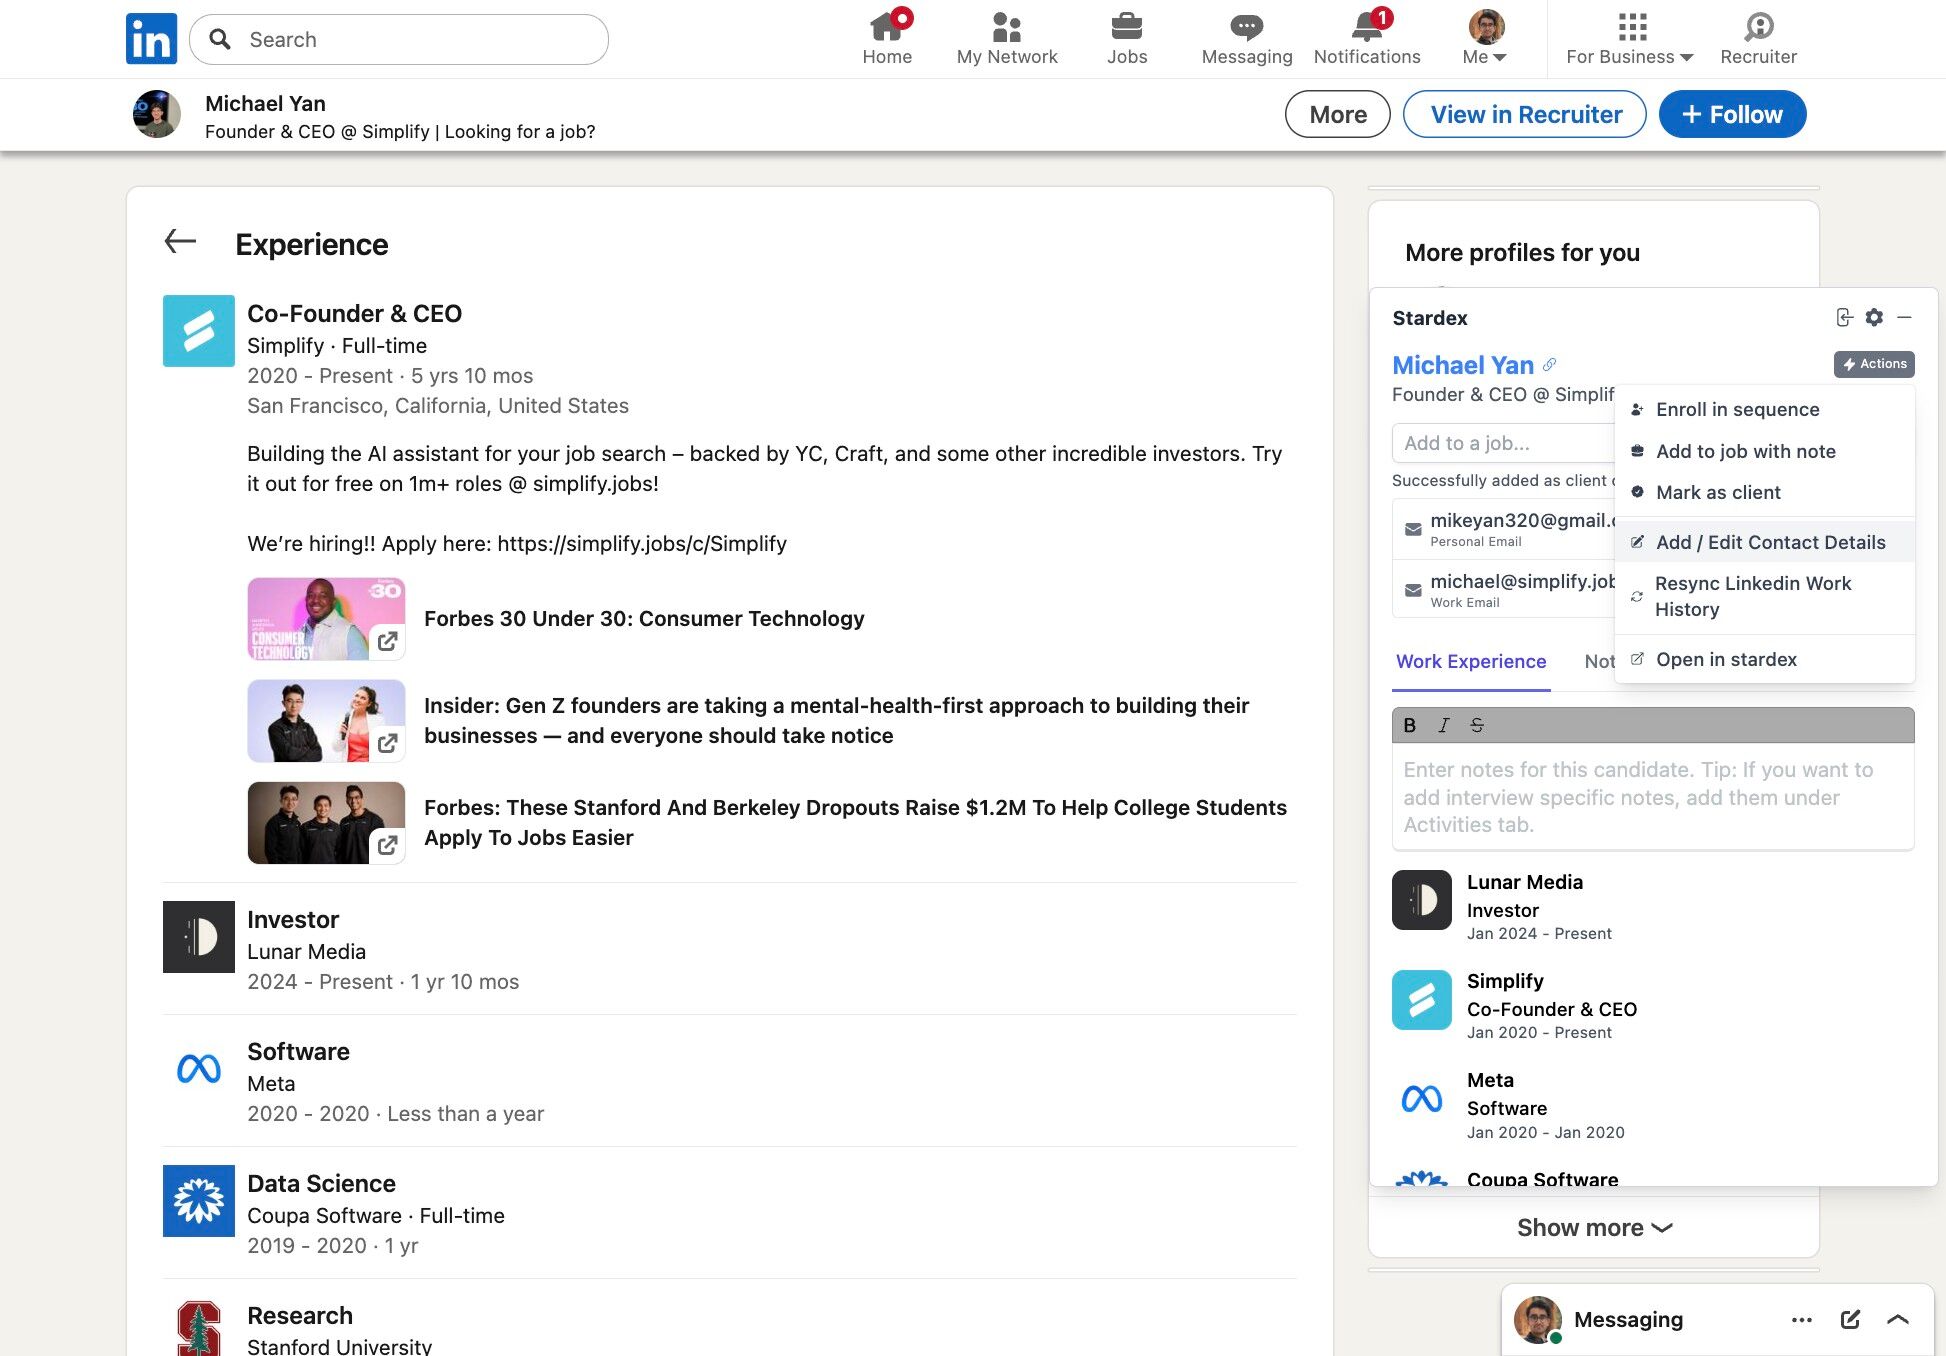This screenshot has height=1356, width=1946.
Task: Toggle italic formatting in notes editor
Action: pos(1443,725)
